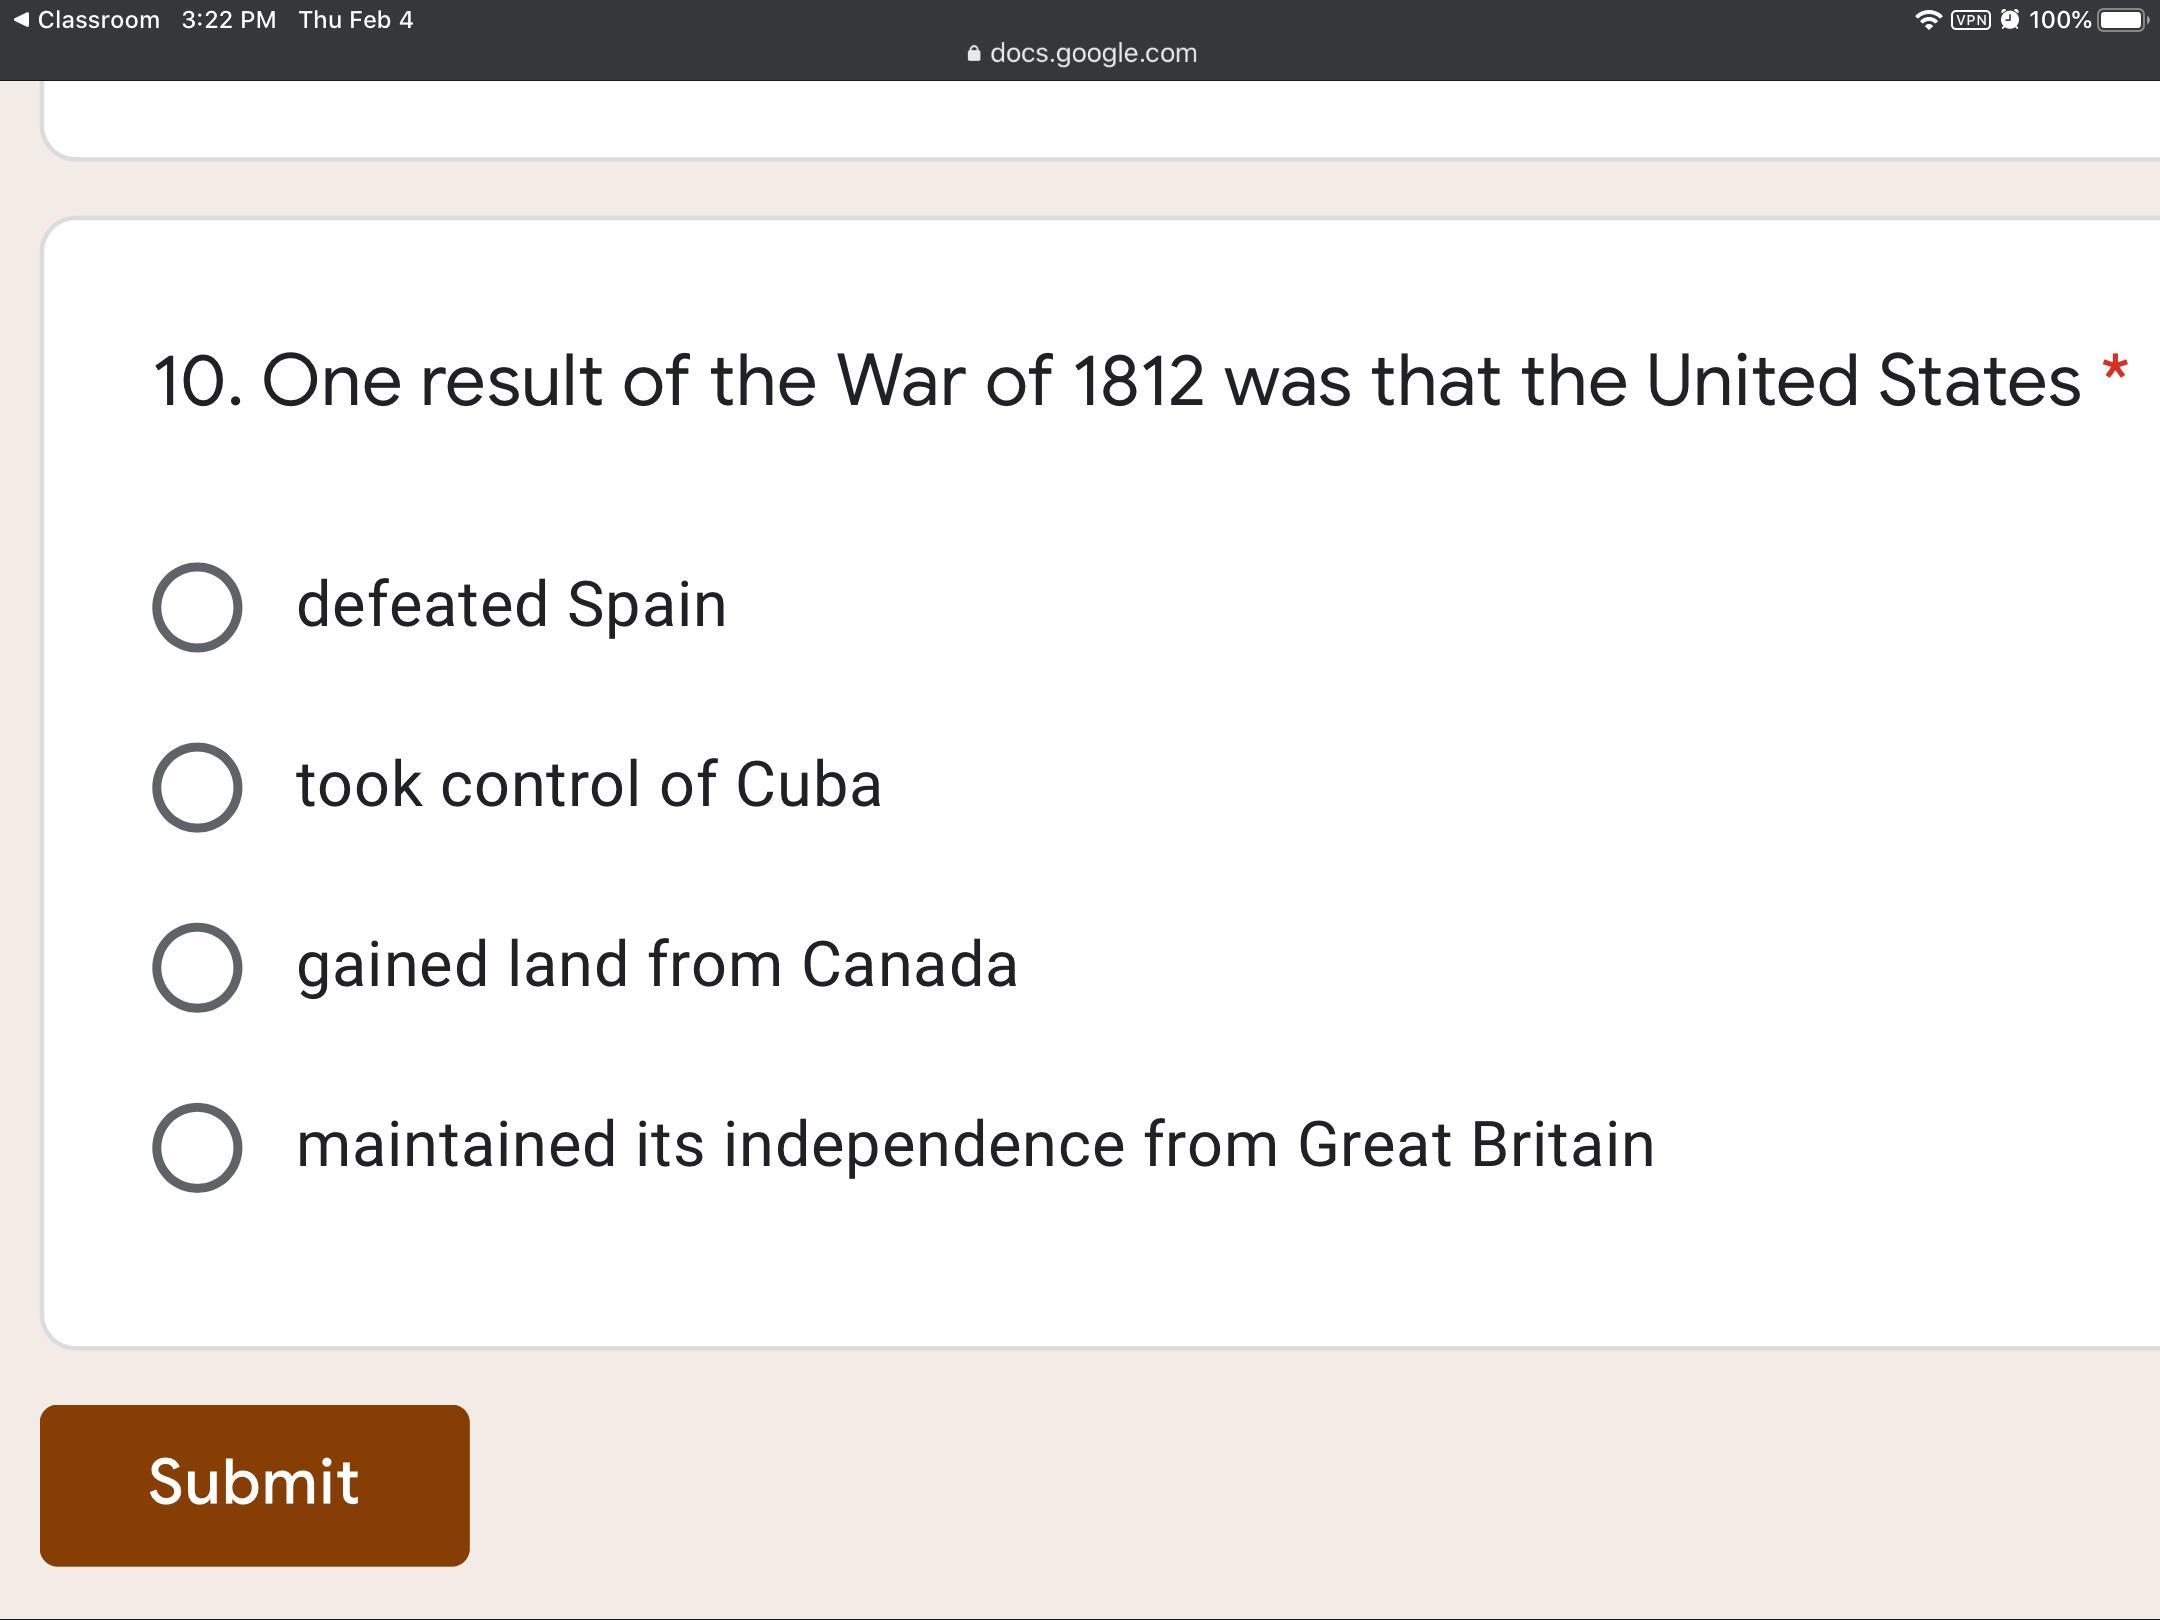This screenshot has width=2160, height=1620.
Task: Tap the Thu Feb 4 date
Action: tap(356, 20)
